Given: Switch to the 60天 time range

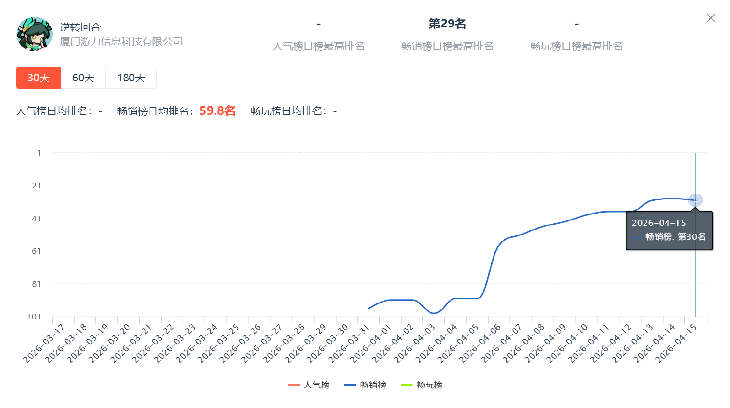Looking at the screenshot, I should (84, 78).
